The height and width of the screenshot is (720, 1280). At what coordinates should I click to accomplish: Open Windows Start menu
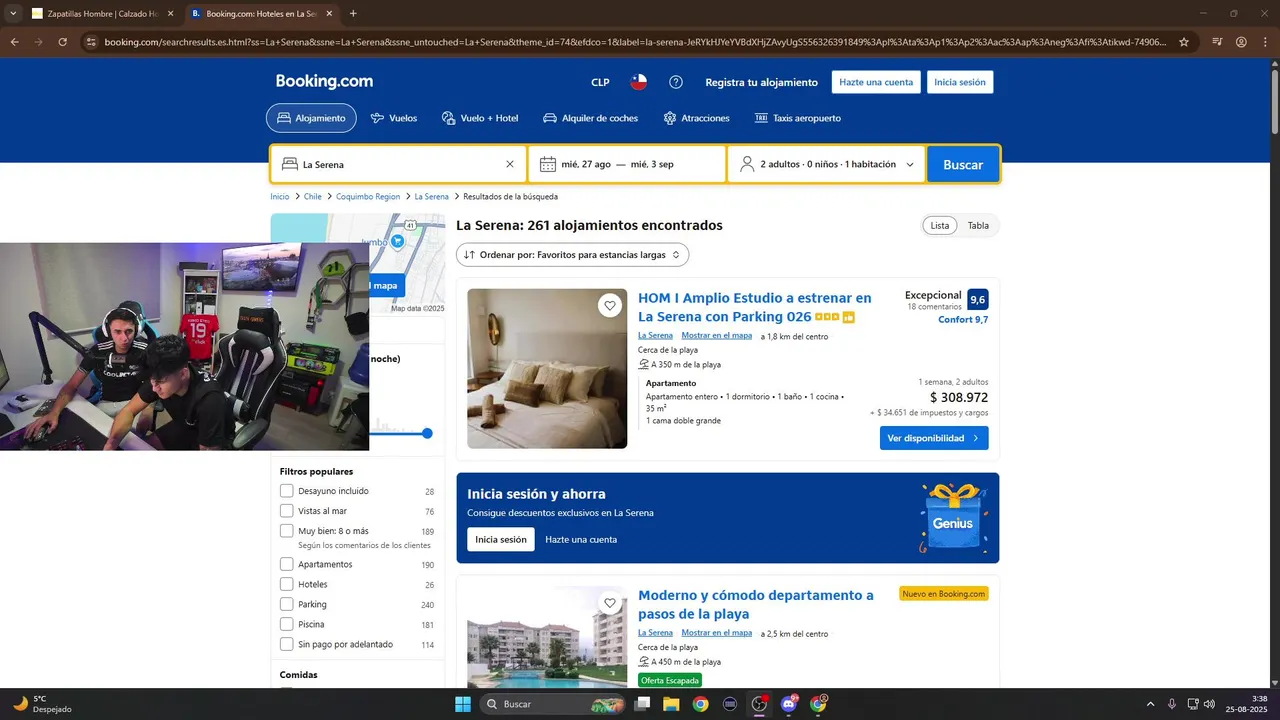point(463,704)
